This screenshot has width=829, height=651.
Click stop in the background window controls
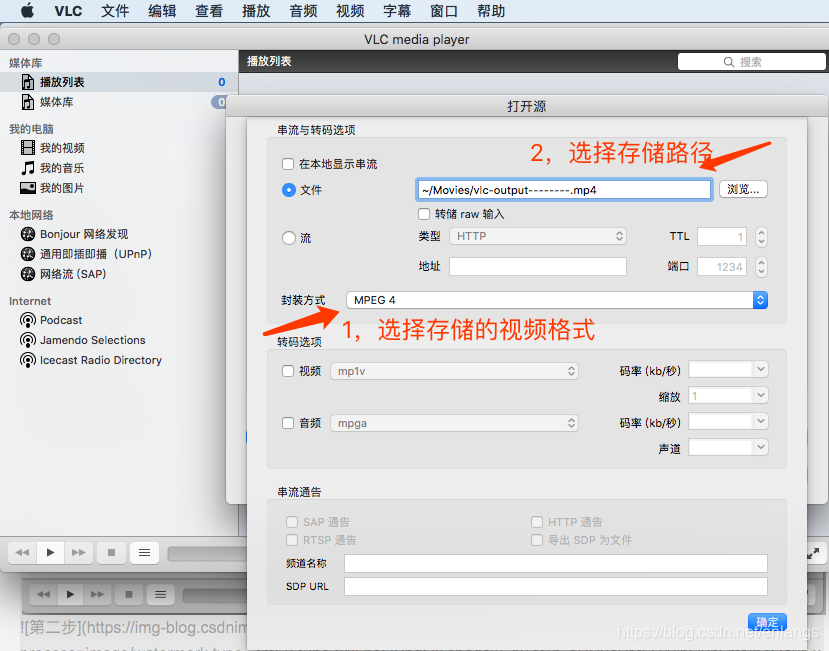click(x=128, y=594)
